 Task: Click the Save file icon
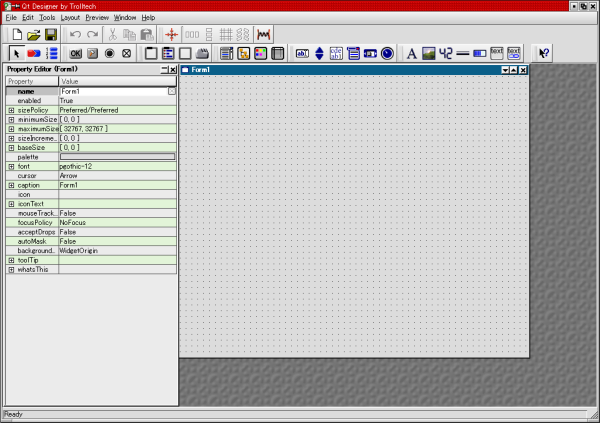50,35
